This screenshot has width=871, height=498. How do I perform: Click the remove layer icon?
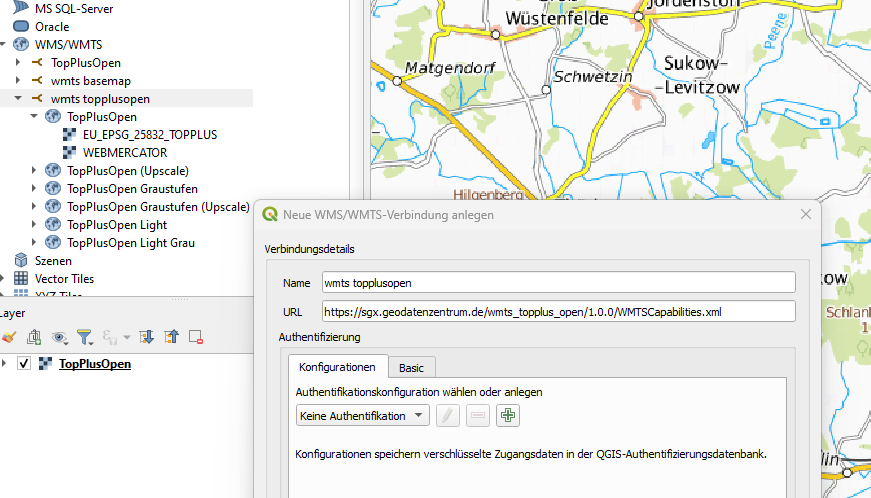pos(196,337)
